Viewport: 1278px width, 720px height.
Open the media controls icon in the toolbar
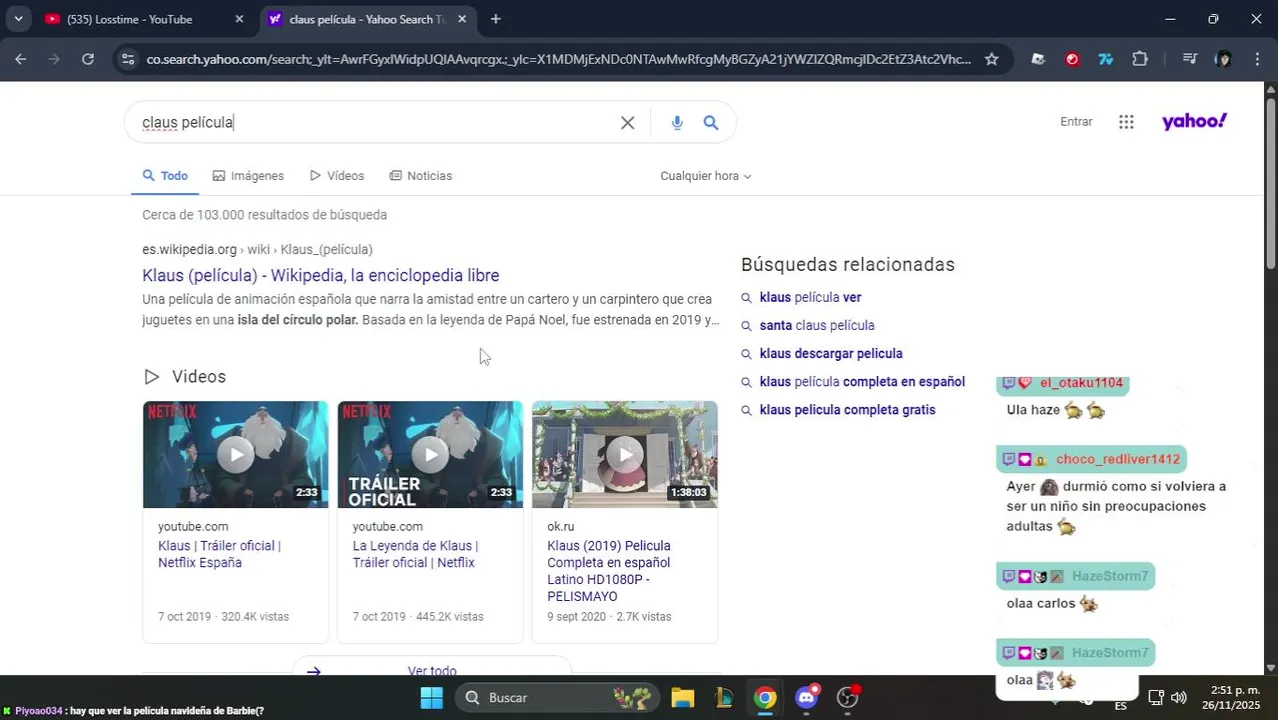pyautogui.click(x=1189, y=59)
